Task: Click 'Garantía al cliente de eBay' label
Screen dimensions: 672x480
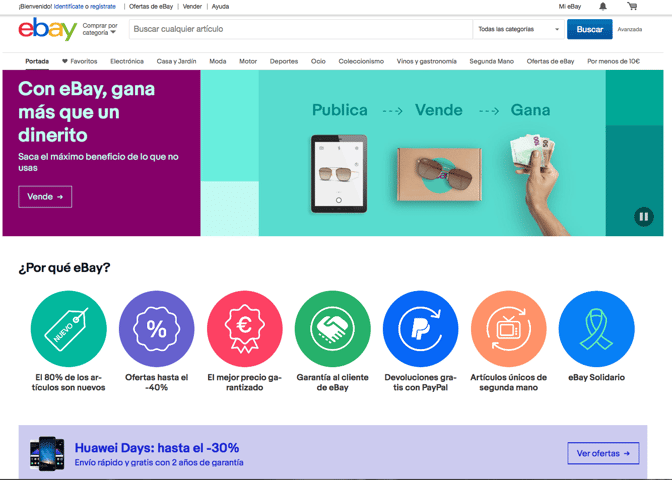Action: tap(333, 382)
